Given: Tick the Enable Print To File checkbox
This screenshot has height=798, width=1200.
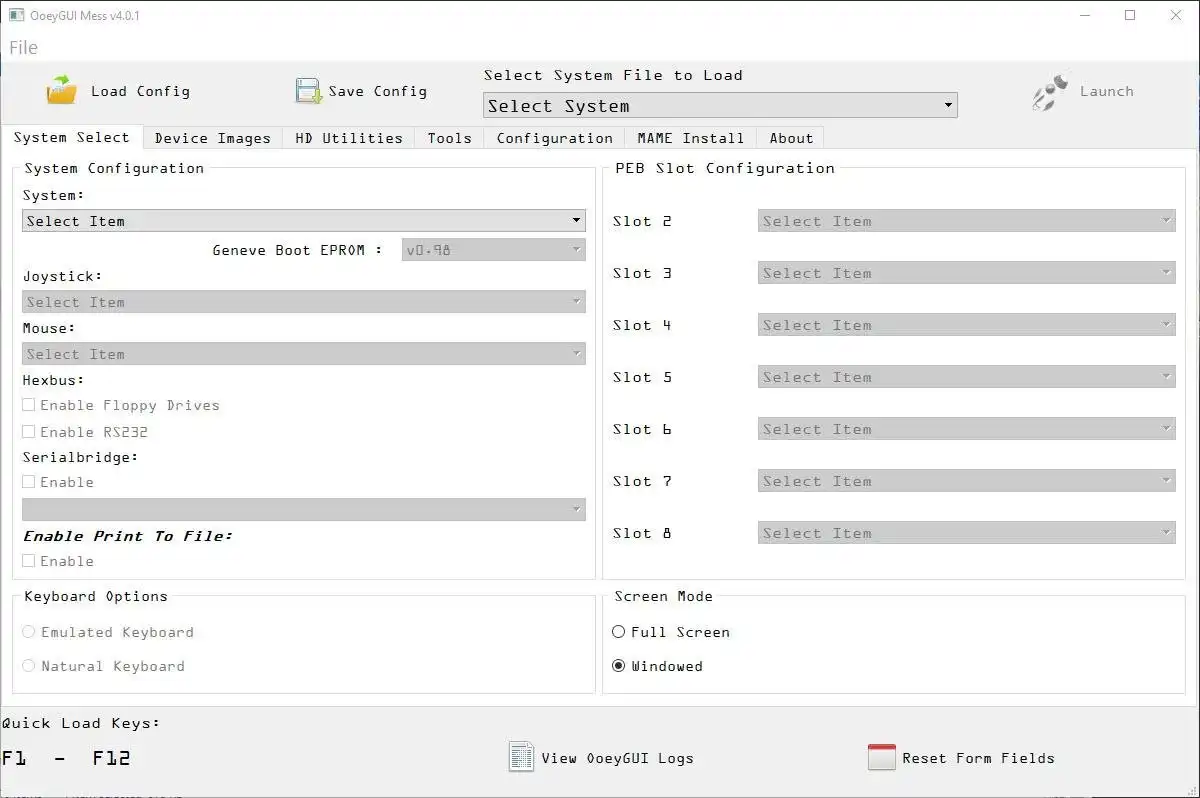Looking at the screenshot, I should [x=29, y=561].
